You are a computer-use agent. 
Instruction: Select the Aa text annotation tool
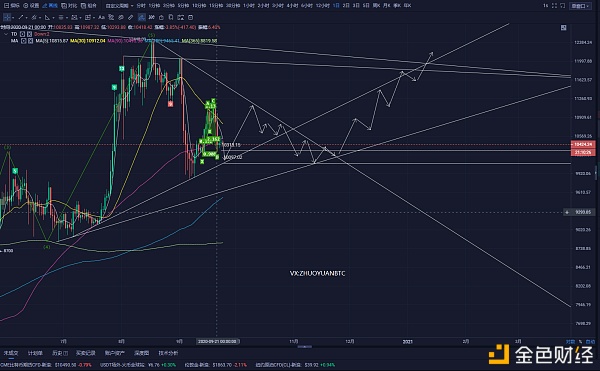pyautogui.click(x=101, y=17)
